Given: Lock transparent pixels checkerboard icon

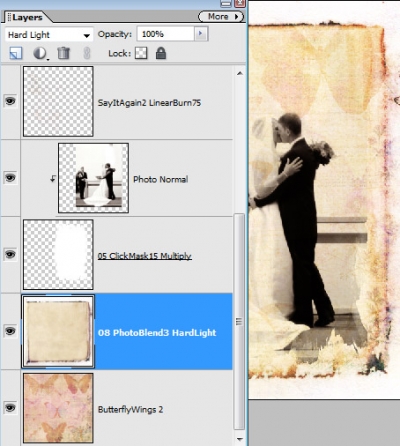Looking at the screenshot, I should tap(141, 53).
